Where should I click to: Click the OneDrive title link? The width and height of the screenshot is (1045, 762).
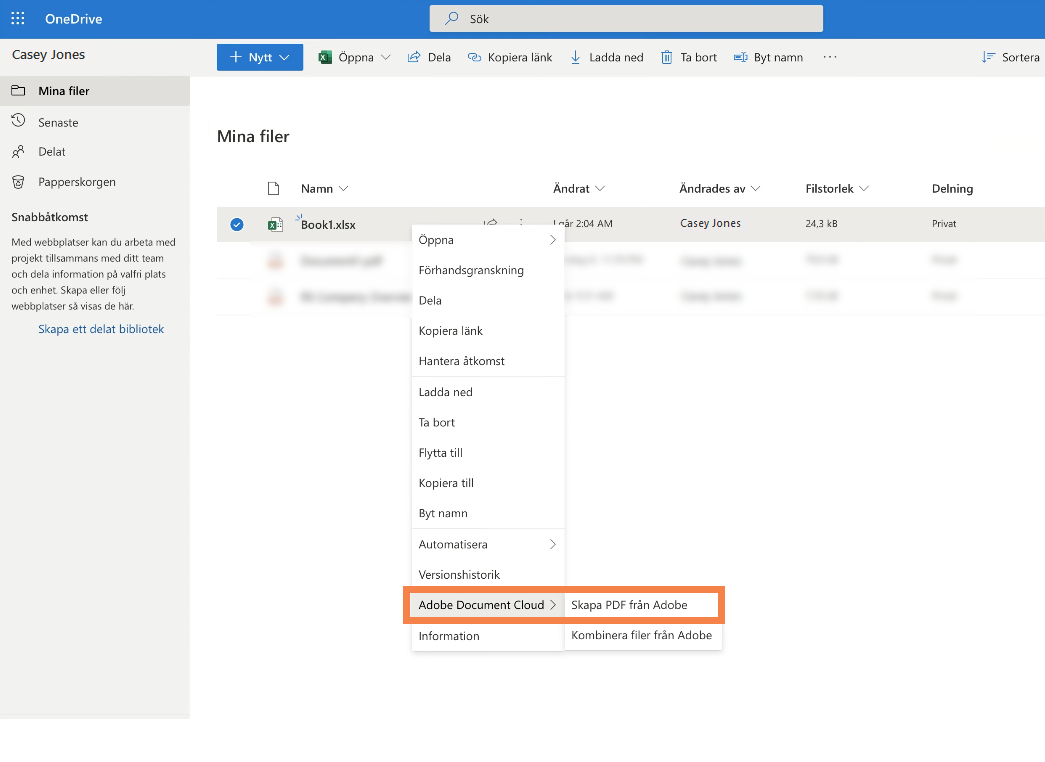tap(73, 19)
